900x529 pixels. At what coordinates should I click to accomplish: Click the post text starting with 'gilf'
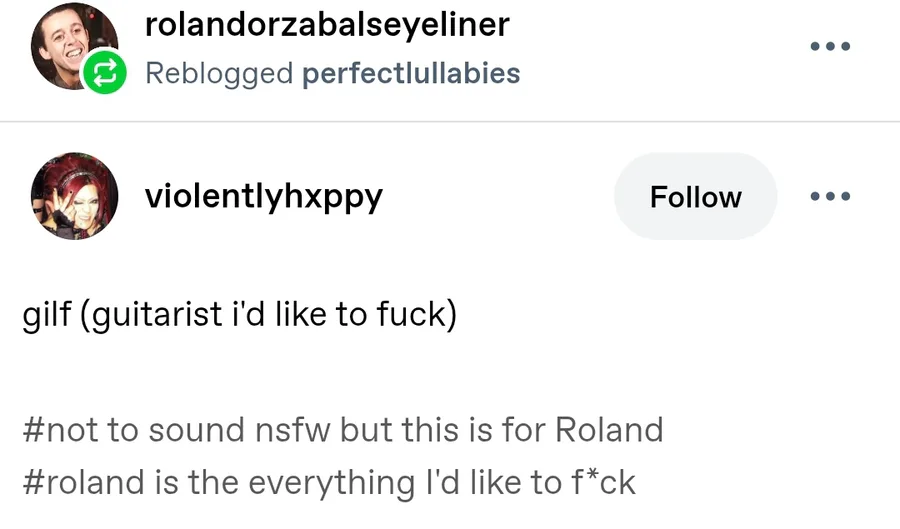(x=239, y=314)
